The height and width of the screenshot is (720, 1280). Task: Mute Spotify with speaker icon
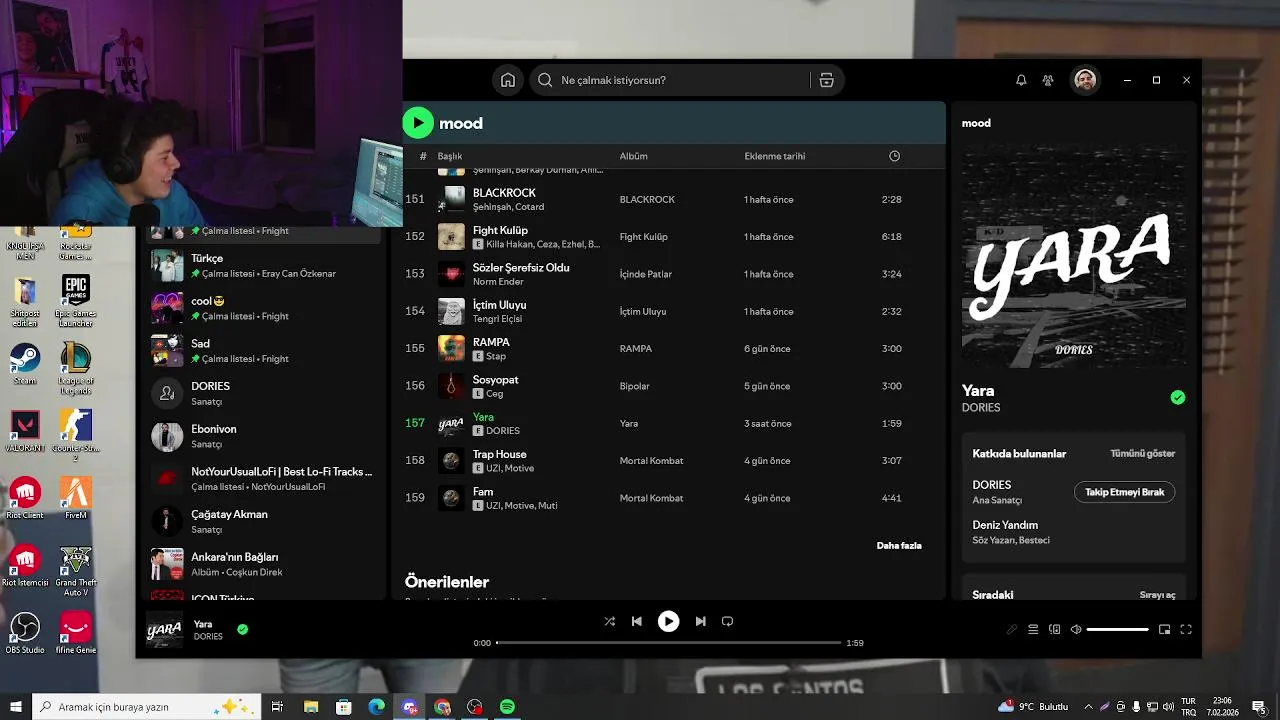point(1076,629)
